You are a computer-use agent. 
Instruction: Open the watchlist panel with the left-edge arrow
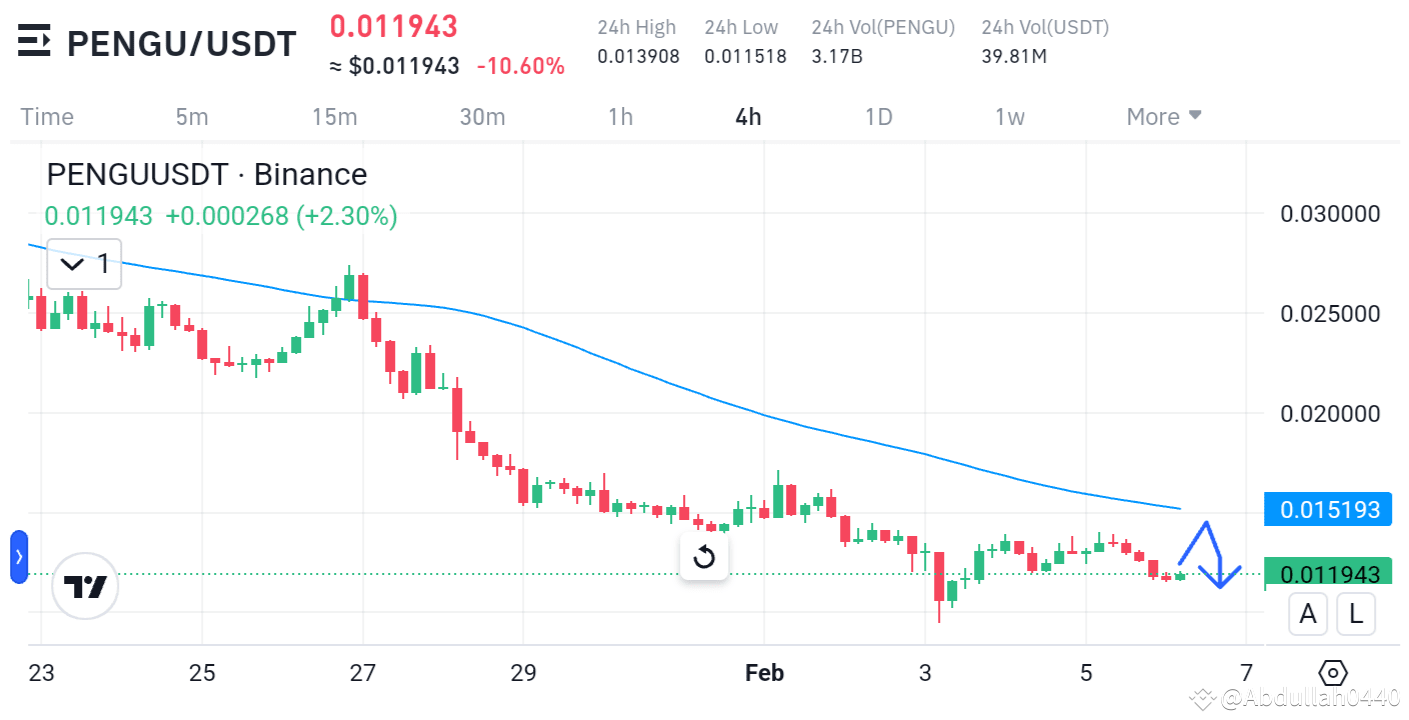coord(18,557)
